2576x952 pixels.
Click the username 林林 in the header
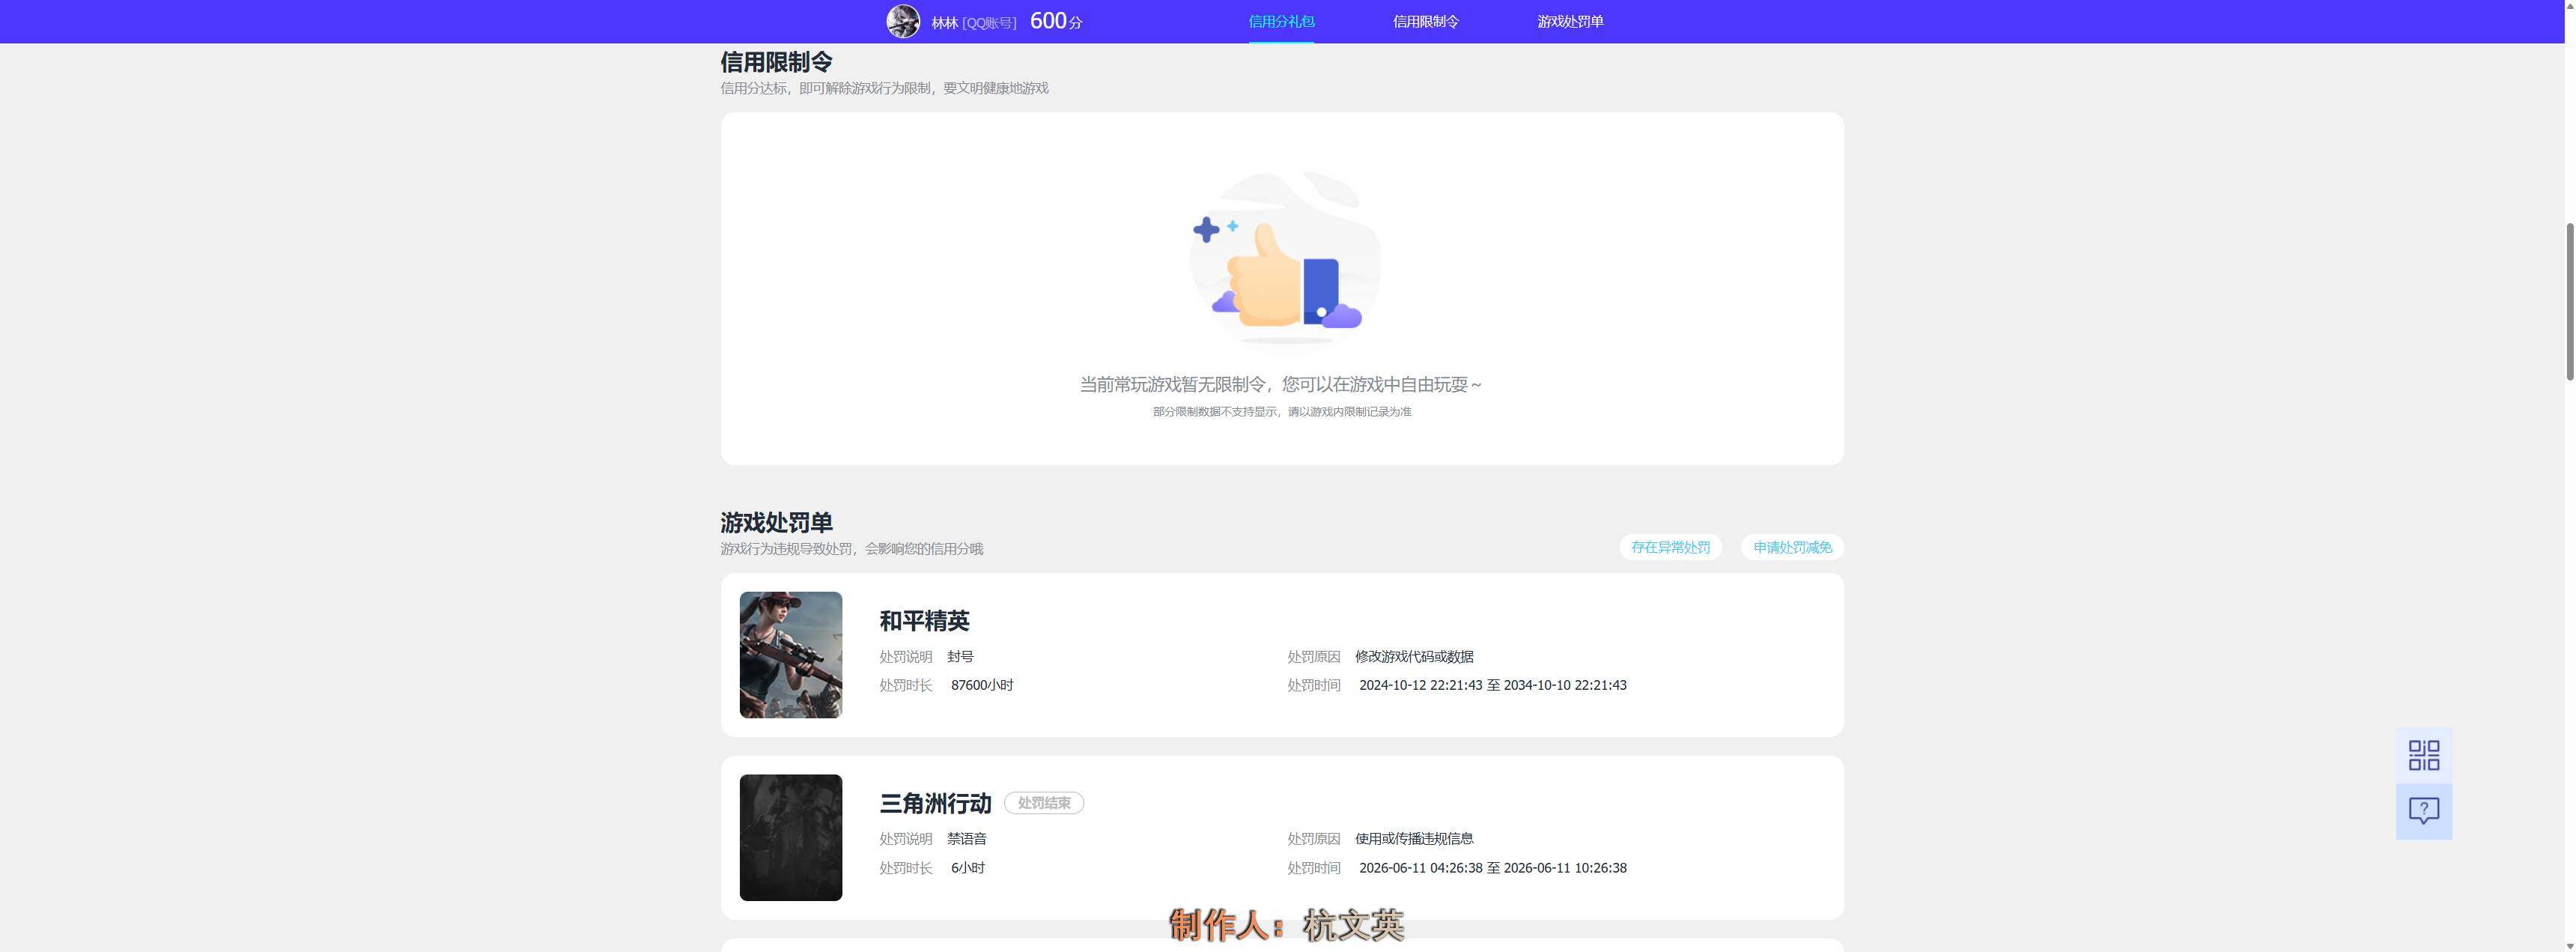[944, 23]
